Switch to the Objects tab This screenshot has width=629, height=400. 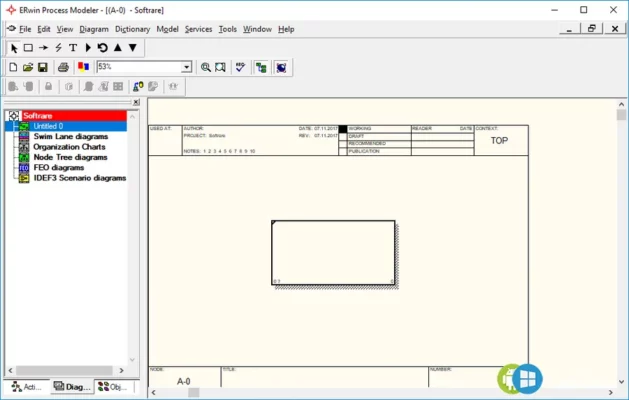click(x=113, y=387)
